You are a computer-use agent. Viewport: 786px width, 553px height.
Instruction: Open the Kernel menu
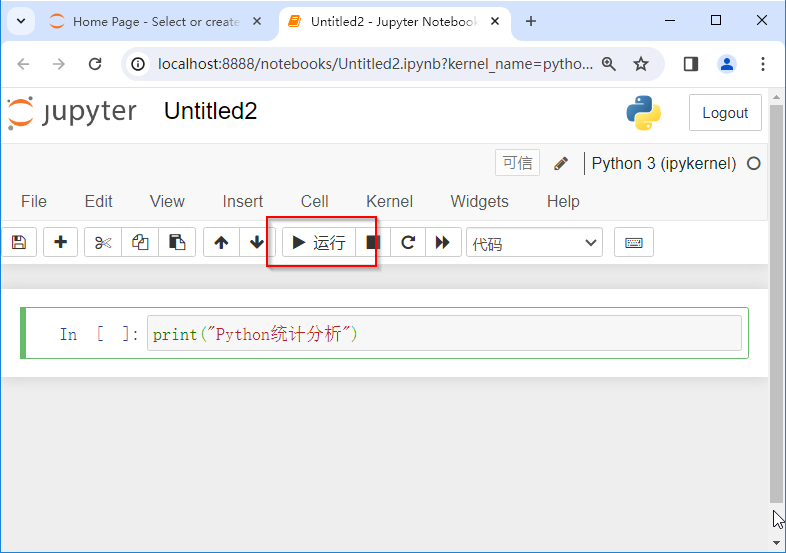tap(389, 202)
